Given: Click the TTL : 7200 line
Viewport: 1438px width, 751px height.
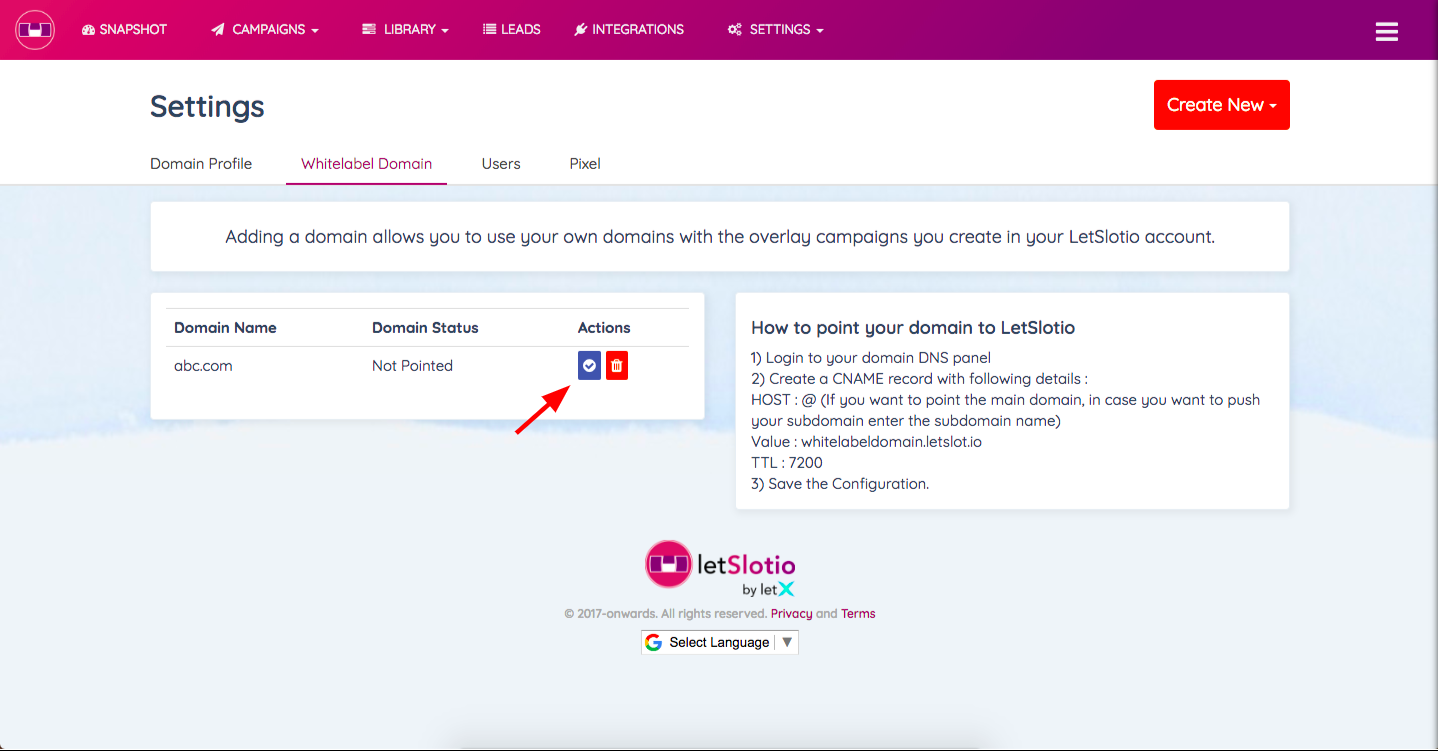Looking at the screenshot, I should tap(787, 462).
